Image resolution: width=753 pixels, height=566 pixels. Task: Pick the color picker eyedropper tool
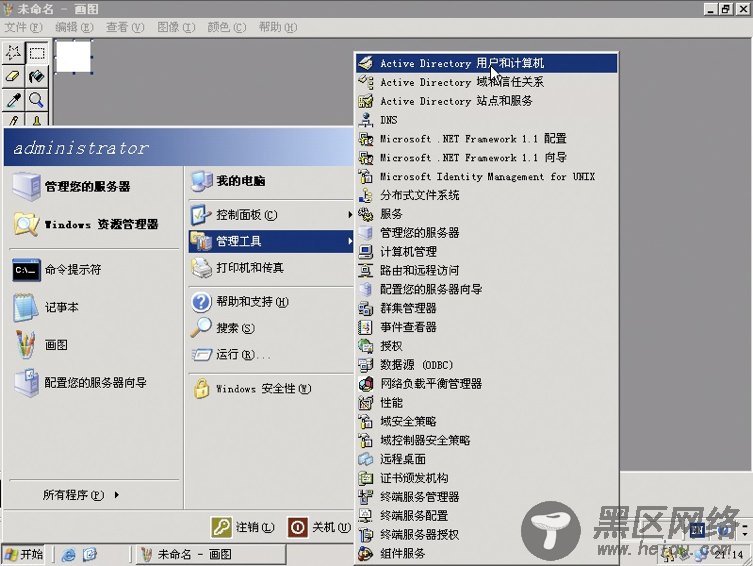point(13,100)
